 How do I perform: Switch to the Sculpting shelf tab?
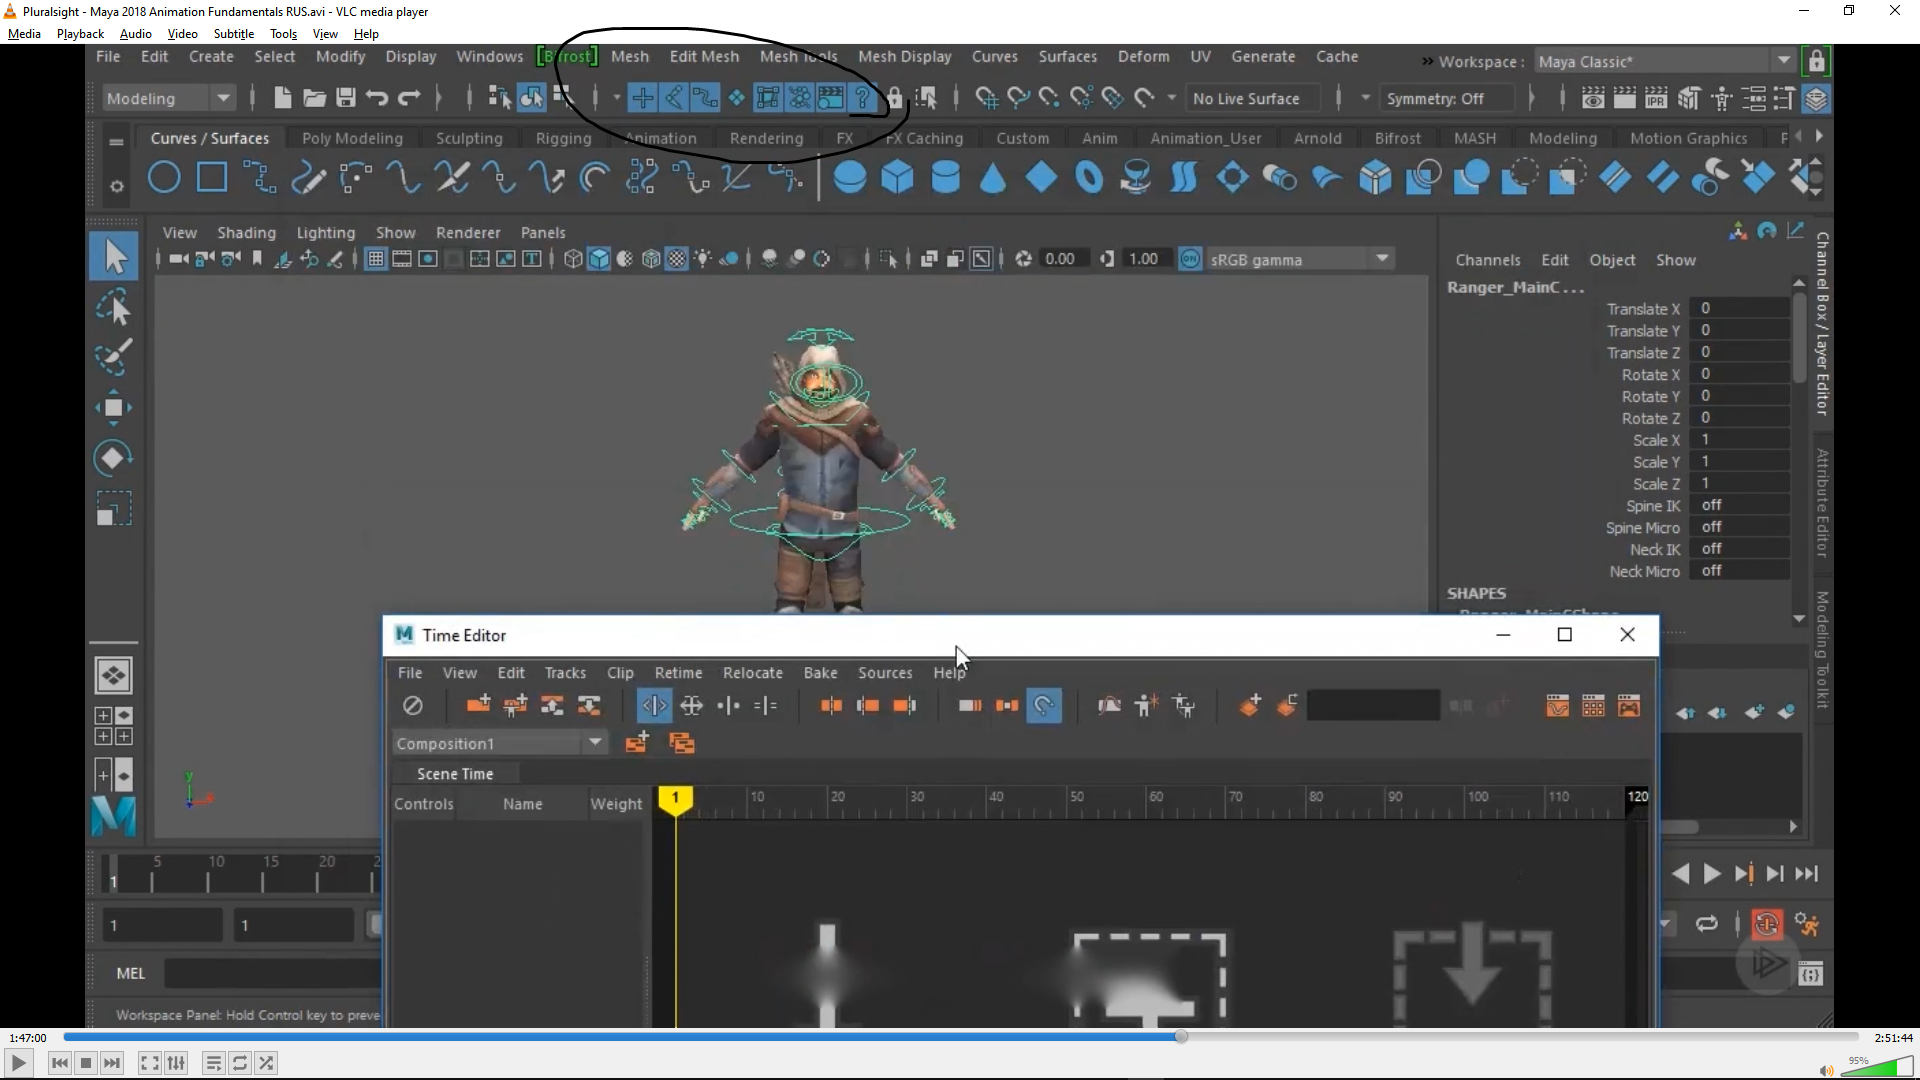(x=469, y=138)
